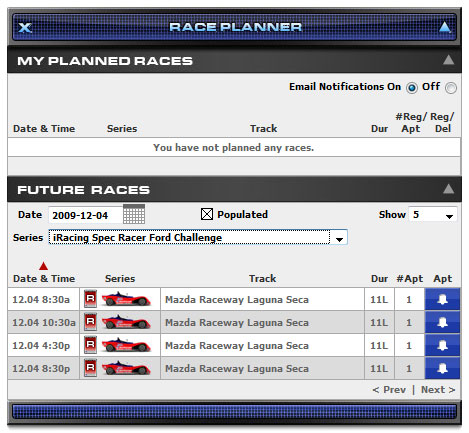Select the 12.04 10:30a date cell

tap(44, 322)
